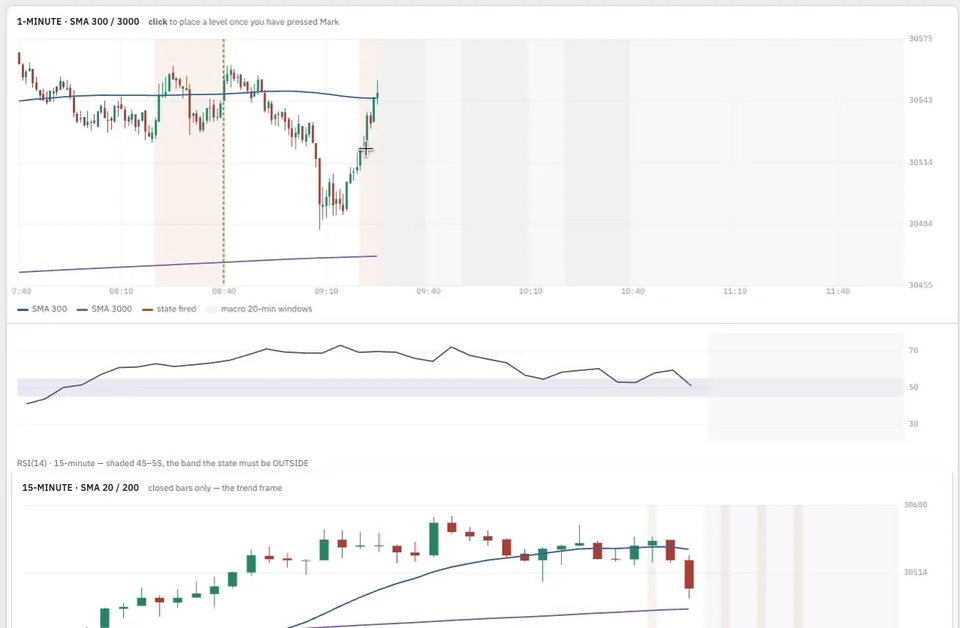Click the 30600 label on 15-minute chart
Image resolution: width=960 pixels, height=628 pixels.
pos(915,505)
